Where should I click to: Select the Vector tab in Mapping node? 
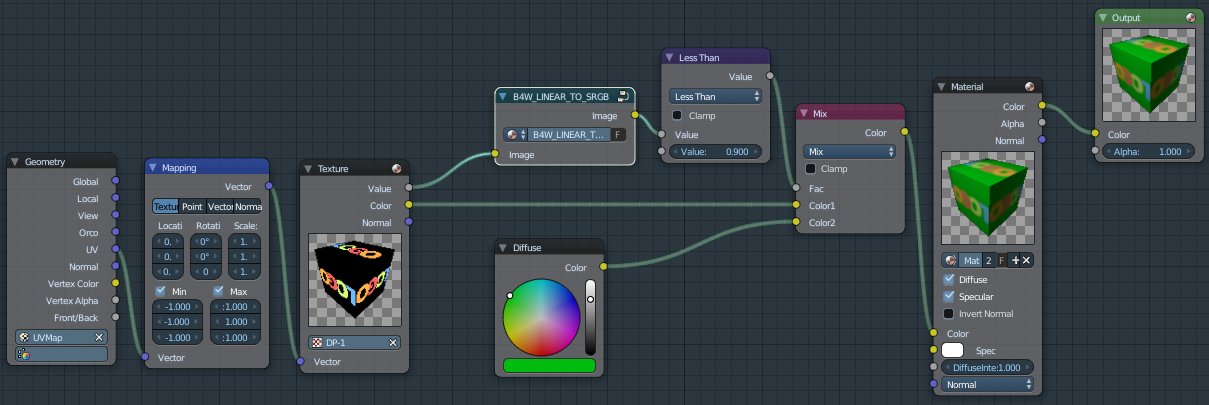click(x=219, y=207)
